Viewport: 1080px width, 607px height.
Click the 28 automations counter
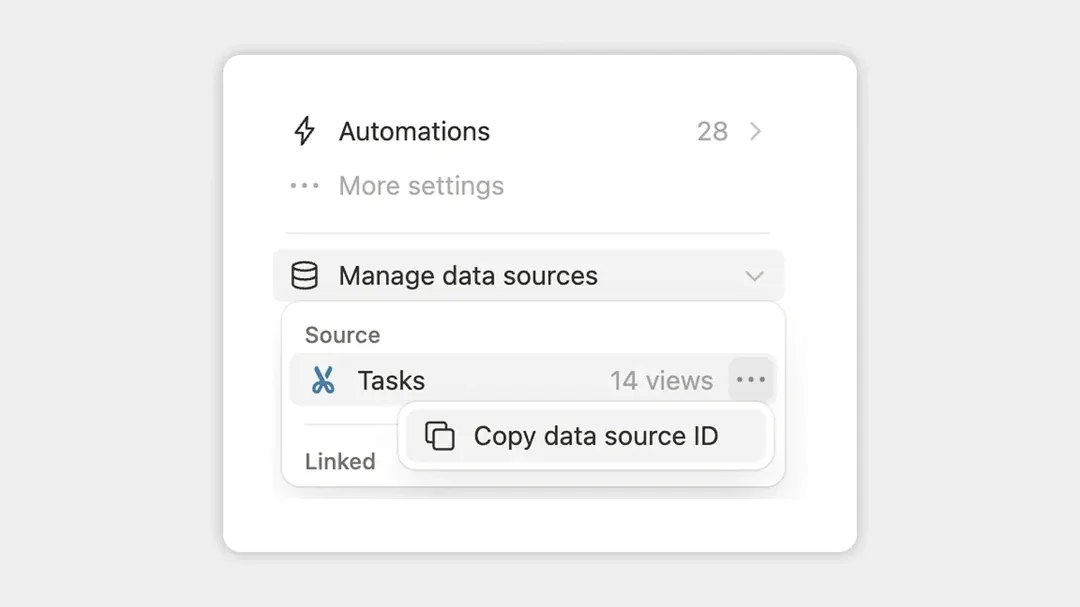coord(712,131)
